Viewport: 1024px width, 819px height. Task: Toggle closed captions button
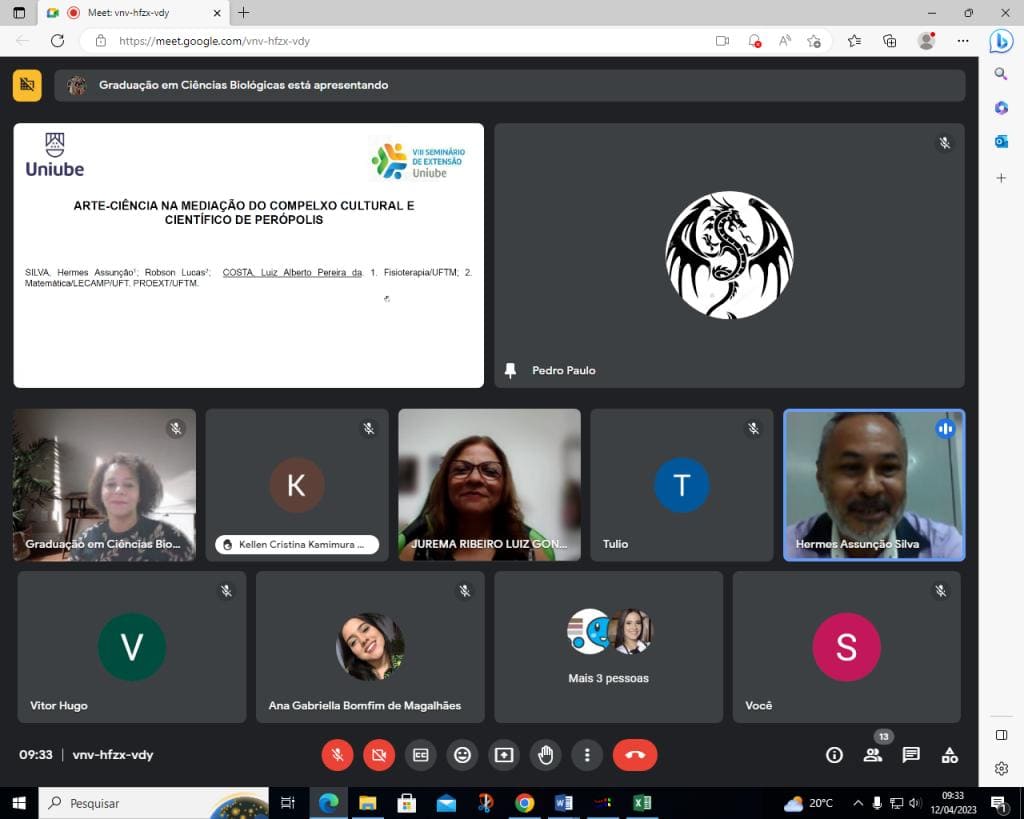coord(421,755)
